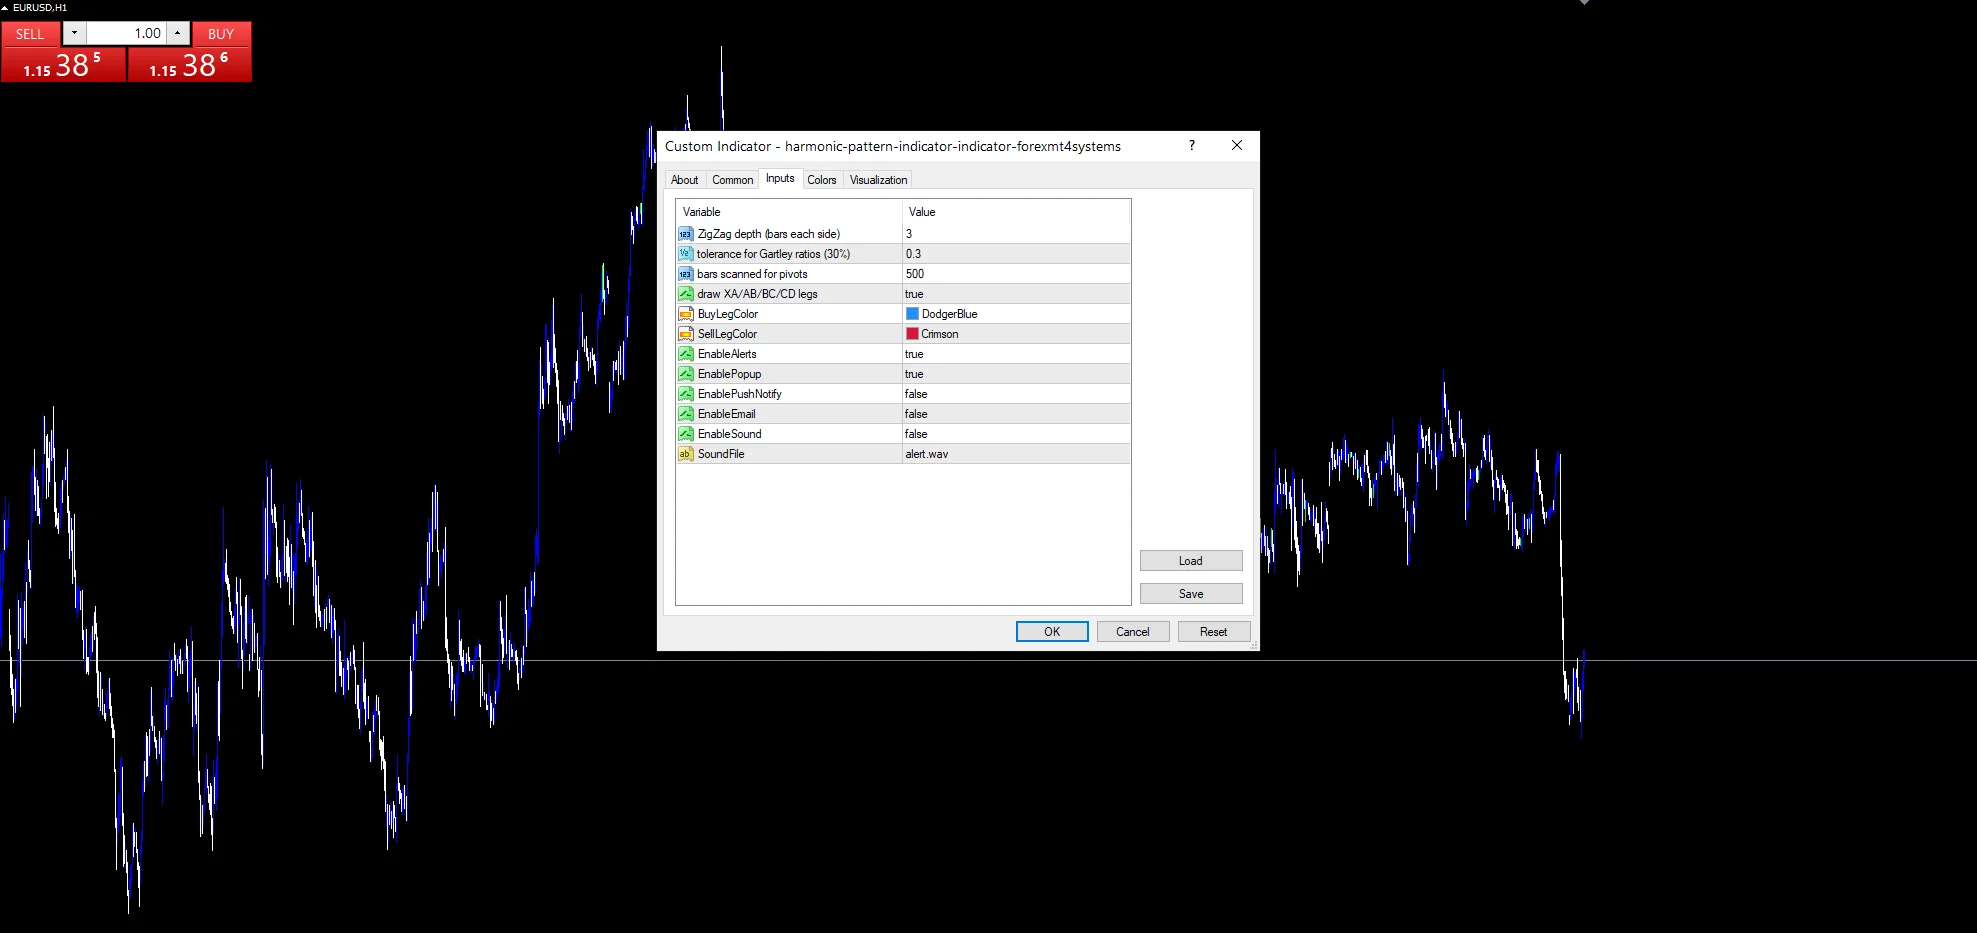This screenshot has width=1977, height=933.
Task: Click the Crimson color swatch
Action: coord(912,334)
